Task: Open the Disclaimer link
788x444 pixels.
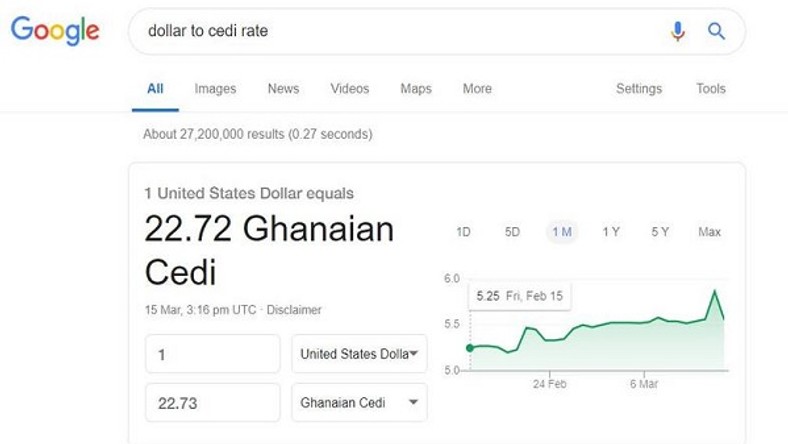Action: point(294,310)
